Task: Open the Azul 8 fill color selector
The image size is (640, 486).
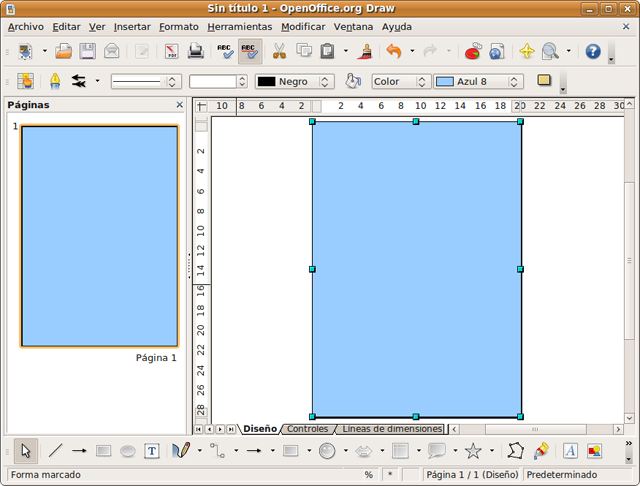Action: (477, 82)
